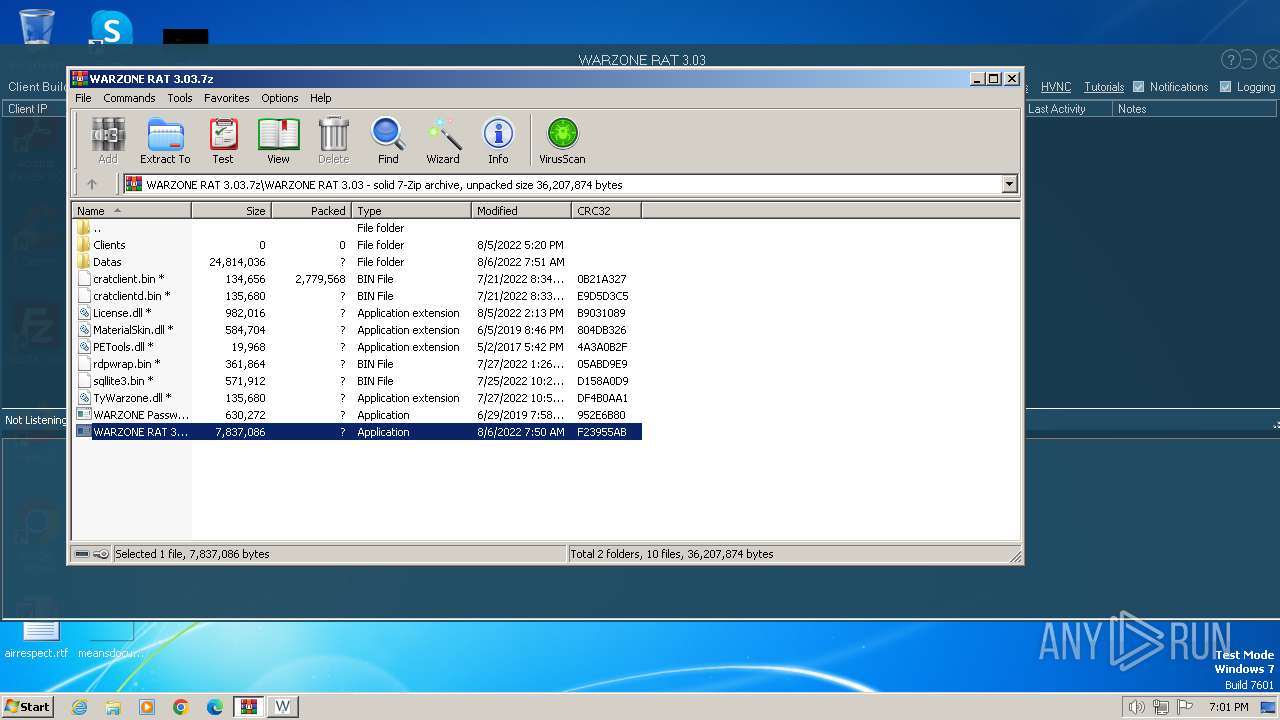Select cratclientd.bin file row
The height and width of the screenshot is (720, 1280).
358,296
